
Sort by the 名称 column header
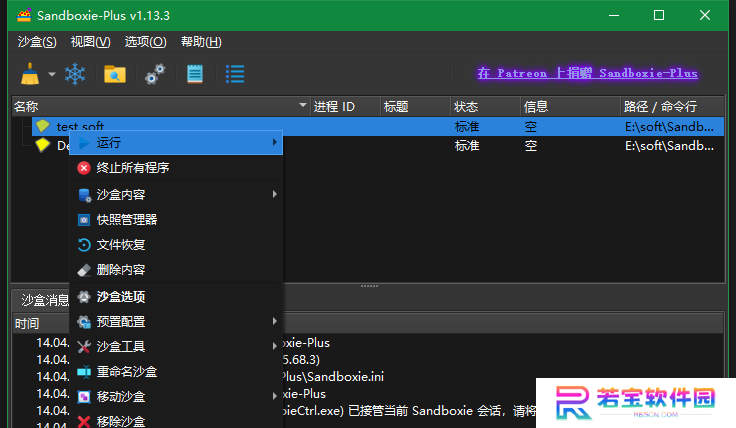coord(161,107)
